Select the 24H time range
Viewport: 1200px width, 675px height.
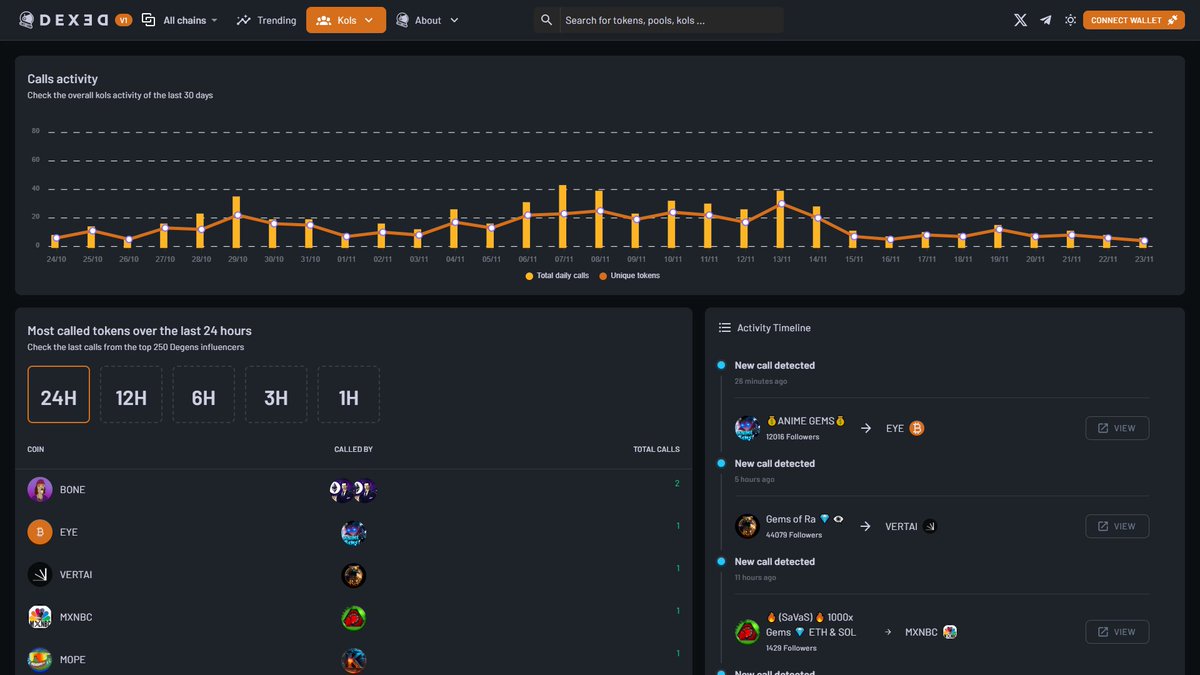(59, 394)
